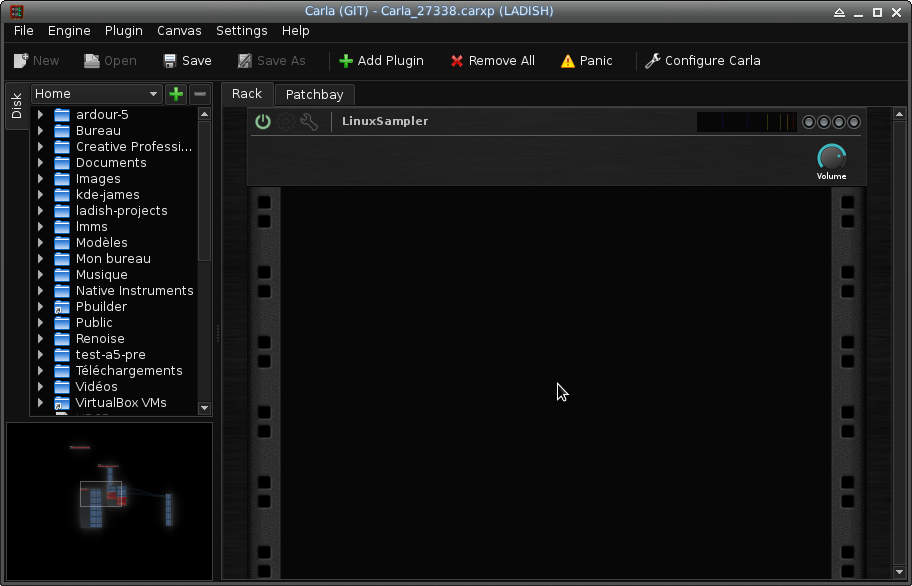Expand the kde-james folder
912x586 pixels.
tap(40, 195)
